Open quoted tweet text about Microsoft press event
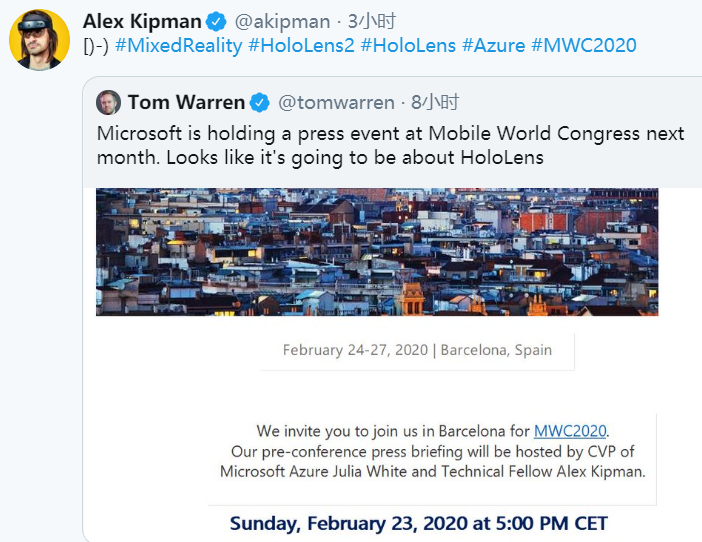Viewport: 702px width, 542px height. pyautogui.click(x=390, y=145)
